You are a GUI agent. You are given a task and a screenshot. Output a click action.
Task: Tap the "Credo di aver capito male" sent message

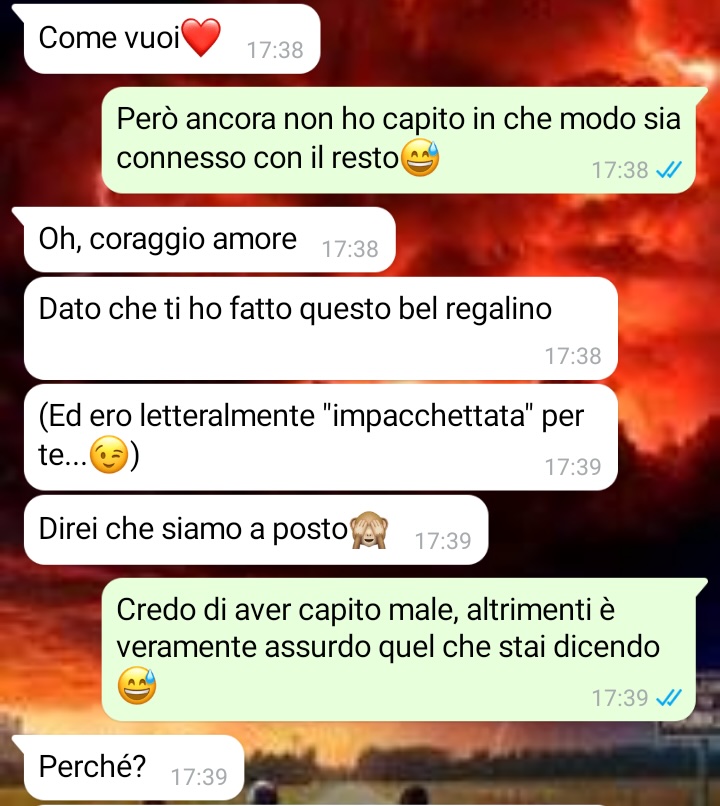point(399,650)
